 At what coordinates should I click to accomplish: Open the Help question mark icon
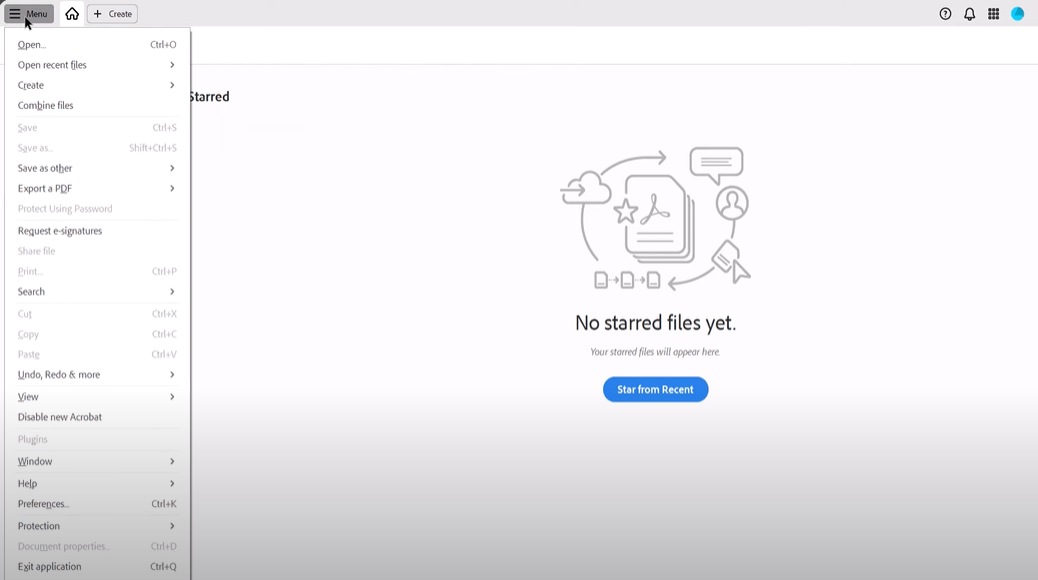945,14
